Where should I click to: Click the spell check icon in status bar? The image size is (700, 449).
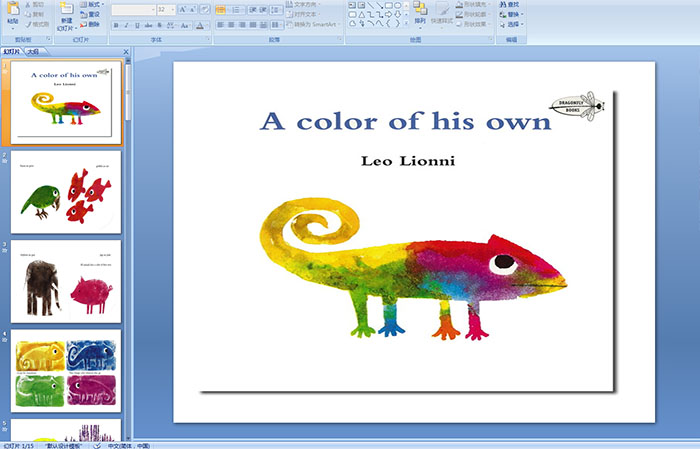(x=97, y=445)
